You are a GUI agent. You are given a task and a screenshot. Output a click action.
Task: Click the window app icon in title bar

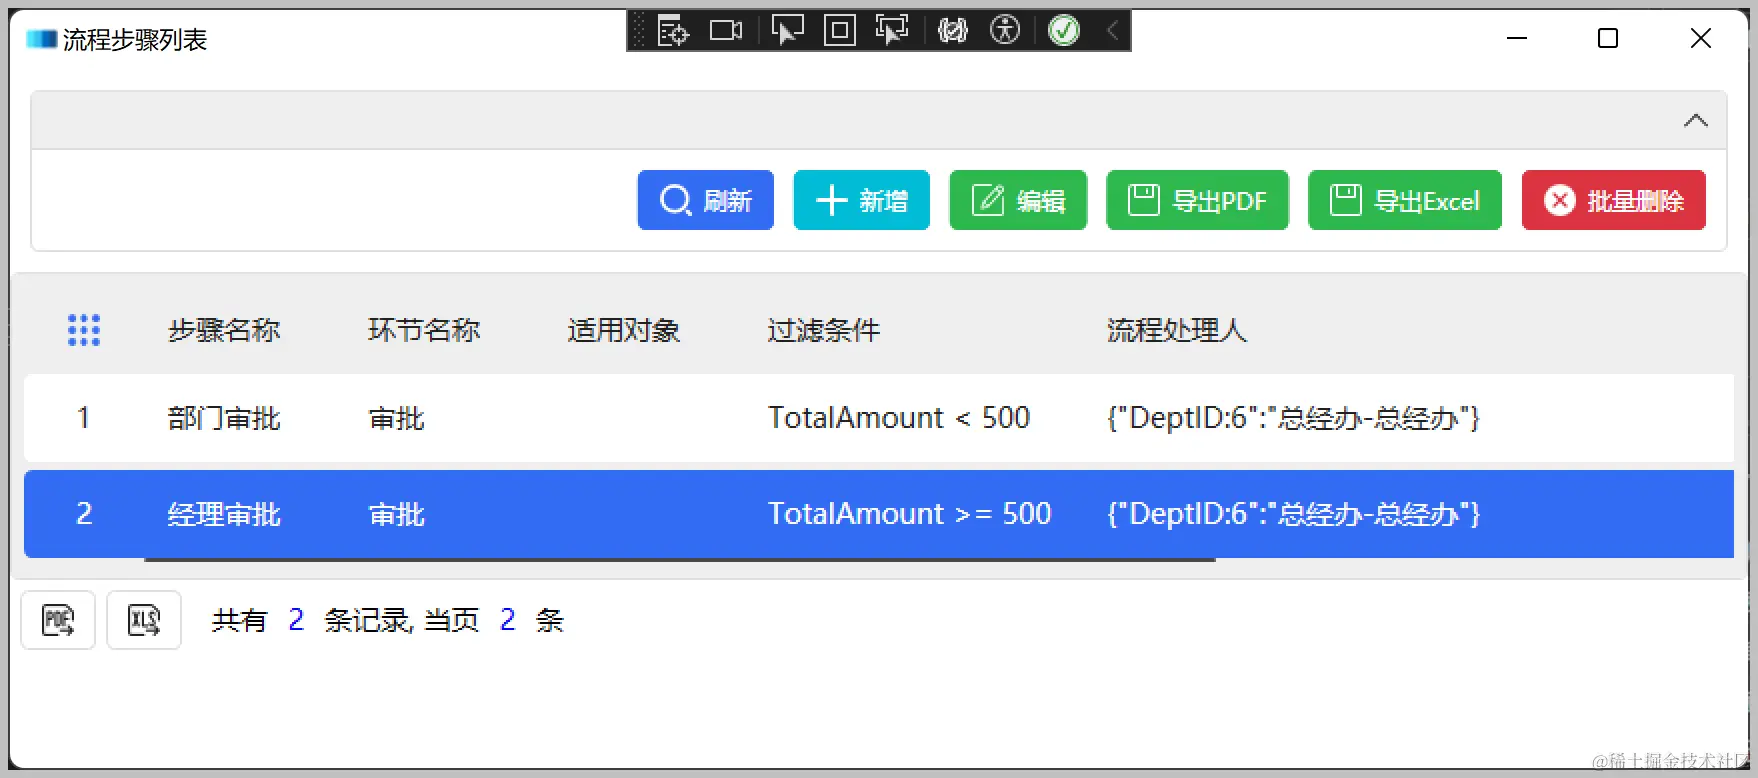(41, 39)
